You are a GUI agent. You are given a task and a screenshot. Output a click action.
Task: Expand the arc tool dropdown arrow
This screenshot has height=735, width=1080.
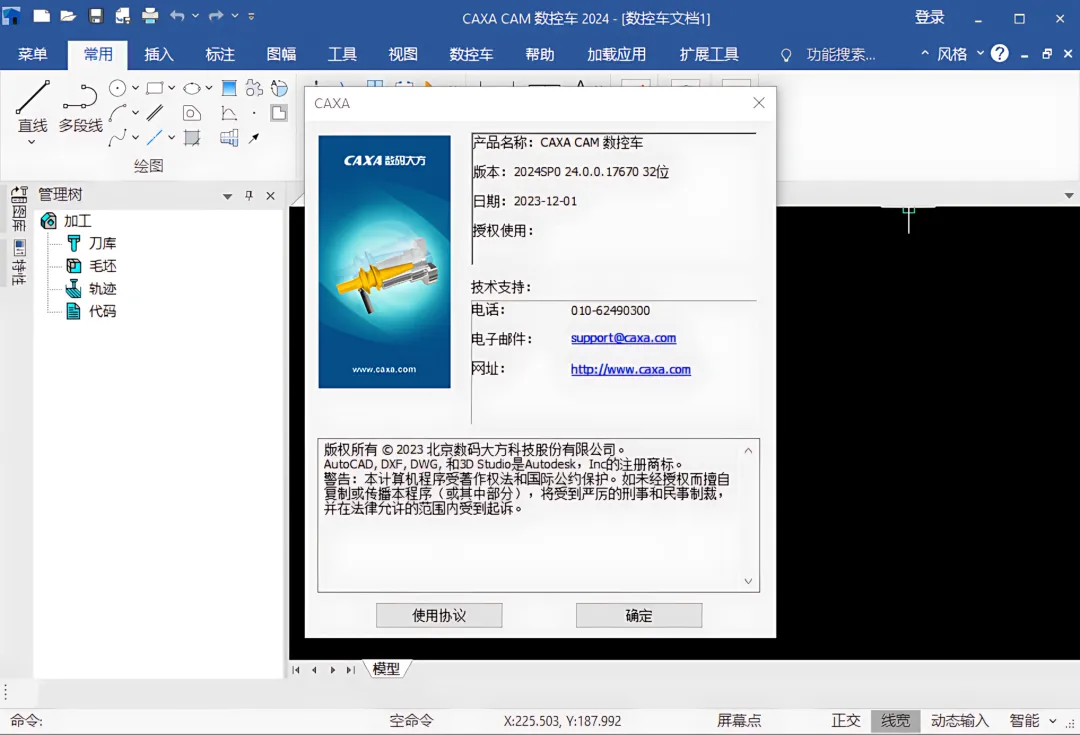136,113
